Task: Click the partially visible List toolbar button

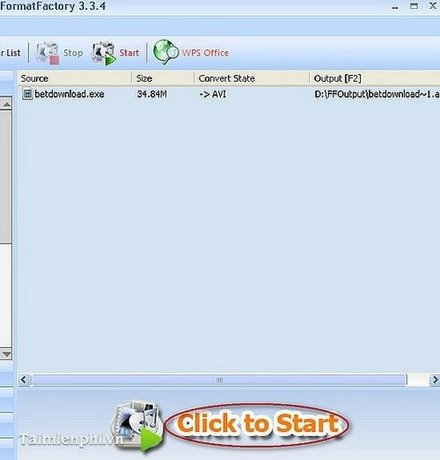Action: 10,53
